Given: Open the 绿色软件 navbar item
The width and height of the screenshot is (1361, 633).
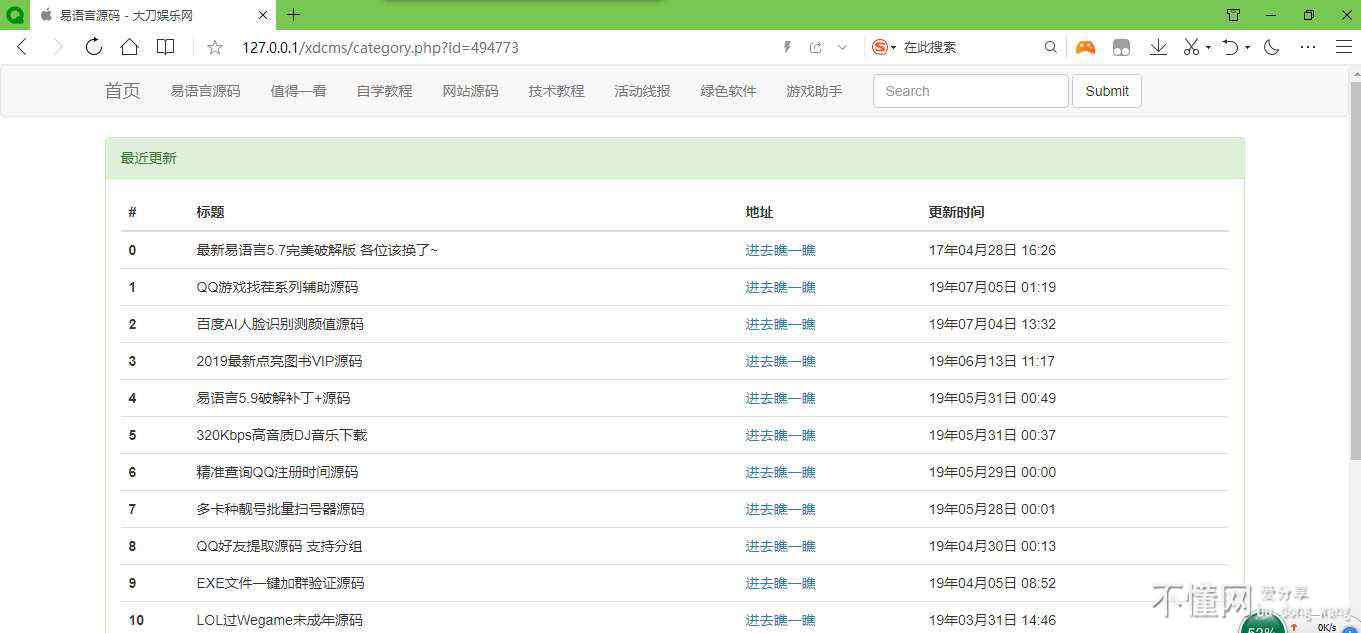Looking at the screenshot, I should [x=728, y=91].
